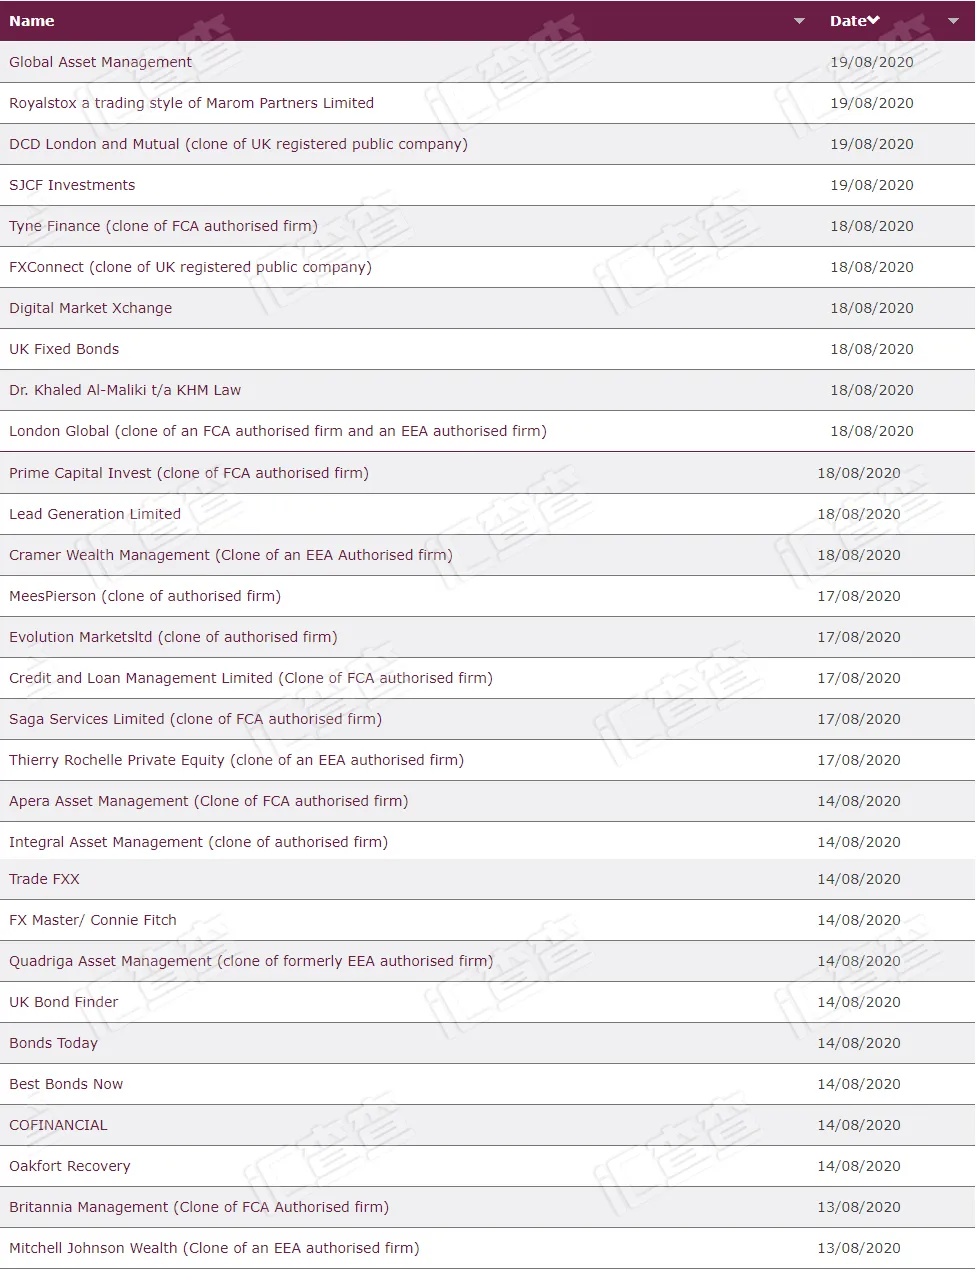Sort by the Name column header

32,21
